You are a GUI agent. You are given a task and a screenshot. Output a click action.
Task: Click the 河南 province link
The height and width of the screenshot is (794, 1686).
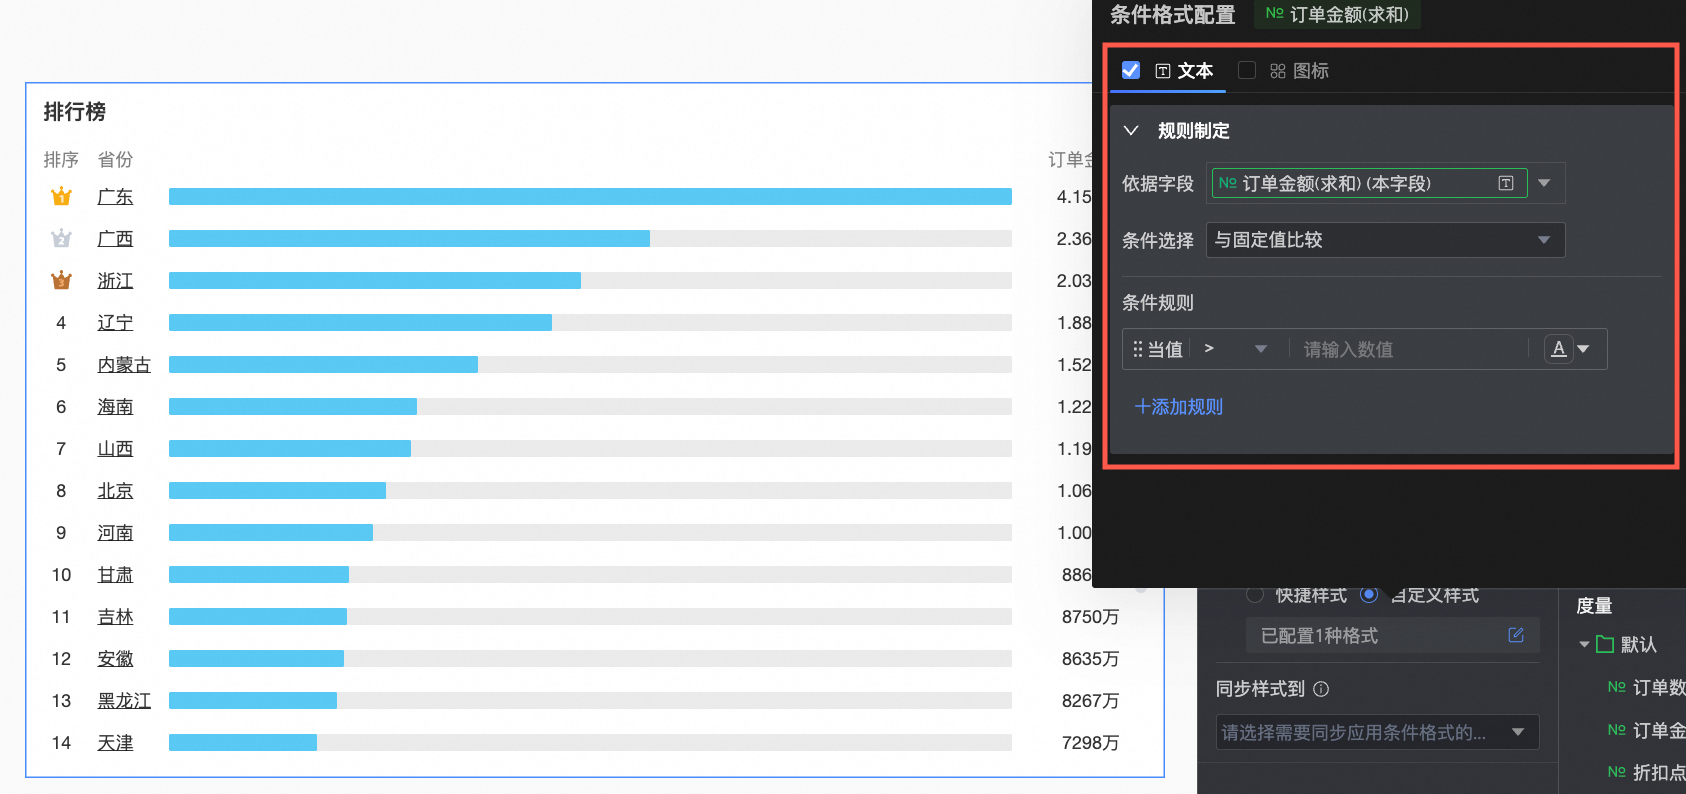click(x=115, y=533)
